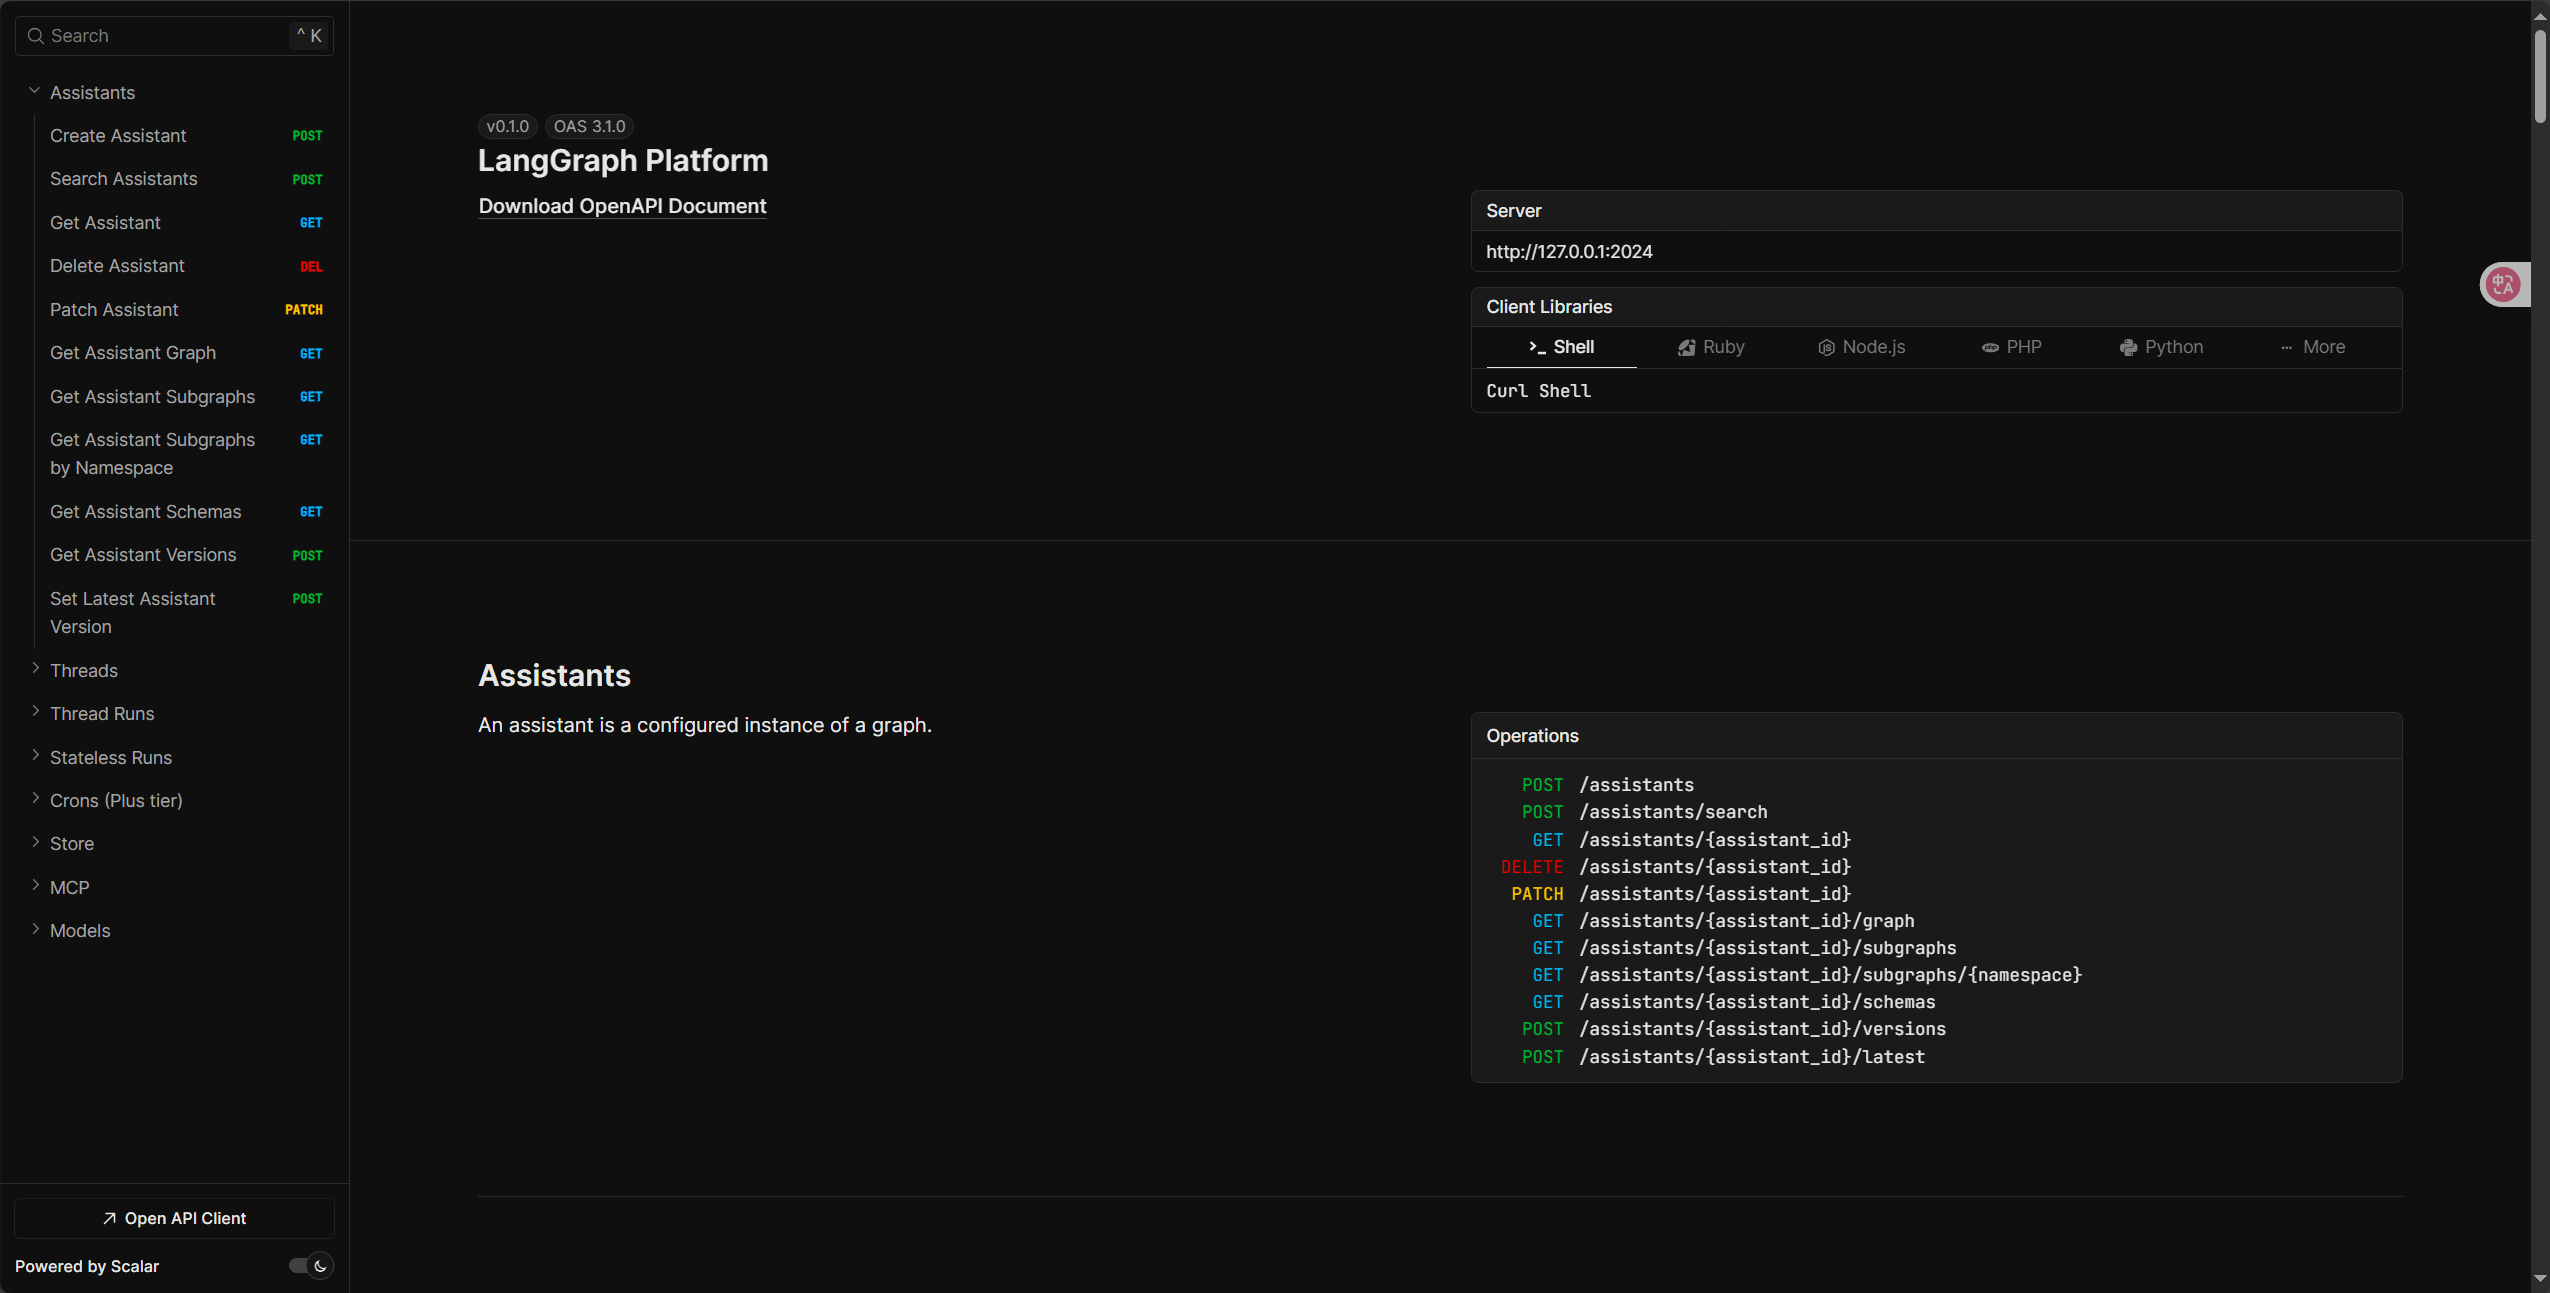Open Delete Assistant in sidebar
The width and height of the screenshot is (2550, 1293).
point(186,266)
